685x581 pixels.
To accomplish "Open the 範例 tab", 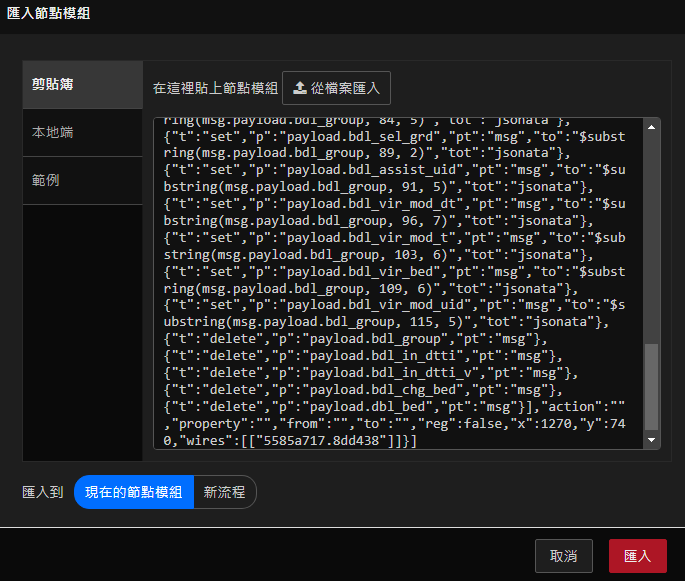I will pyautogui.click(x=82, y=181).
